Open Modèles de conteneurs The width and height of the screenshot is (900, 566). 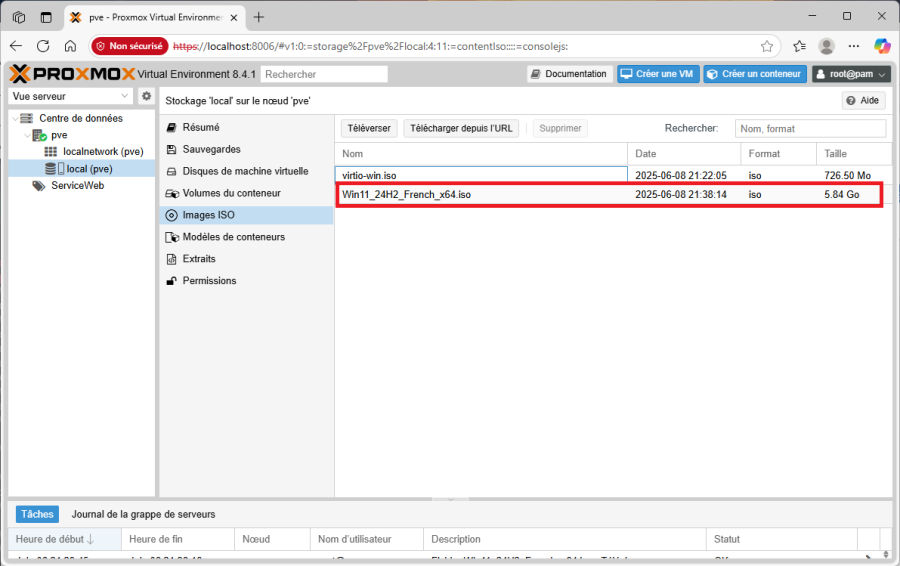[x=246, y=237]
